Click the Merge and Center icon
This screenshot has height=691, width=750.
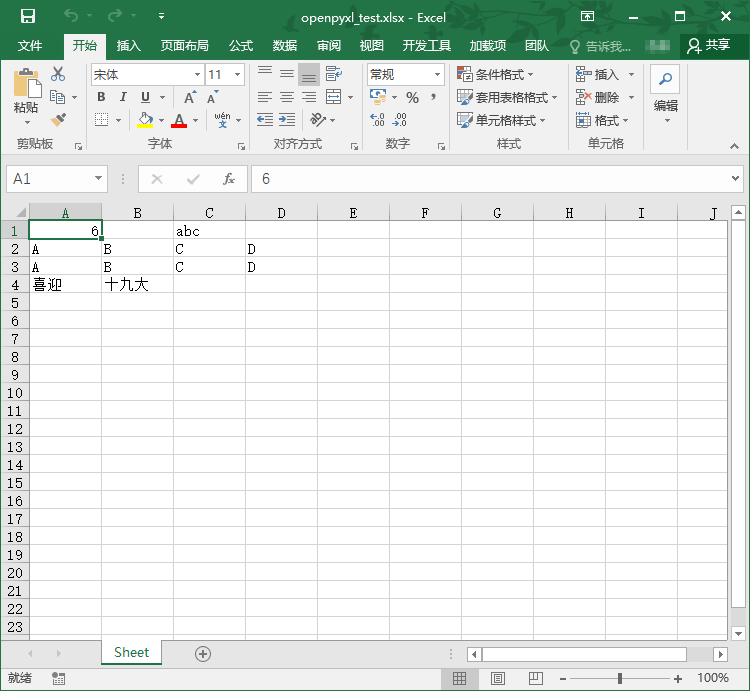(333, 97)
